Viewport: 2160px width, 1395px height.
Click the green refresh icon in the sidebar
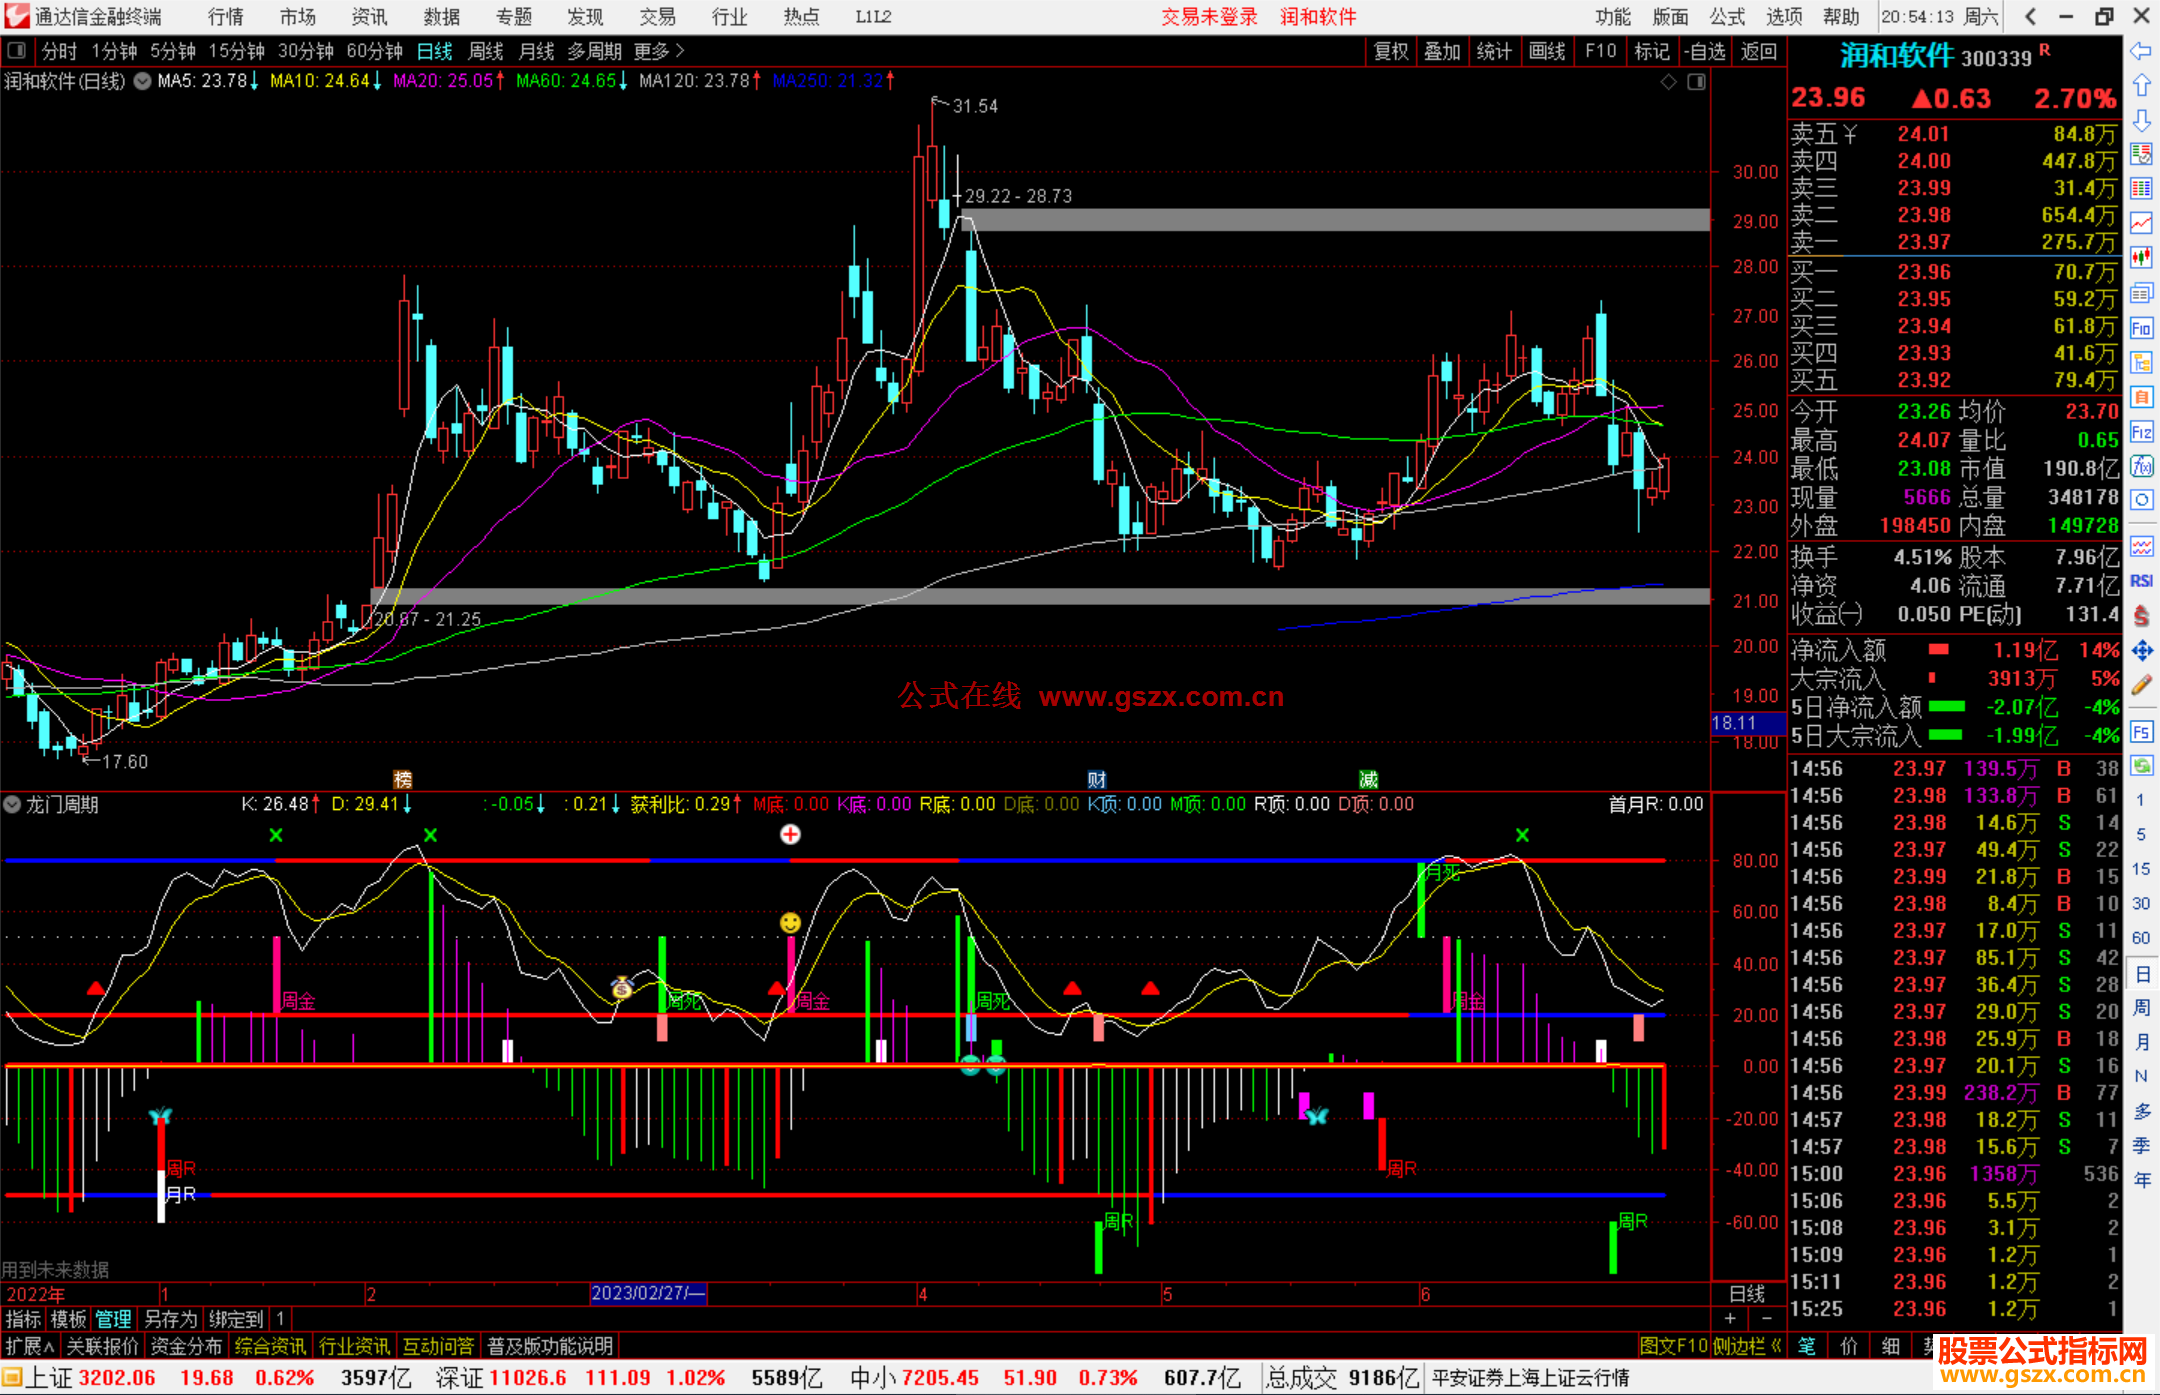[2141, 766]
